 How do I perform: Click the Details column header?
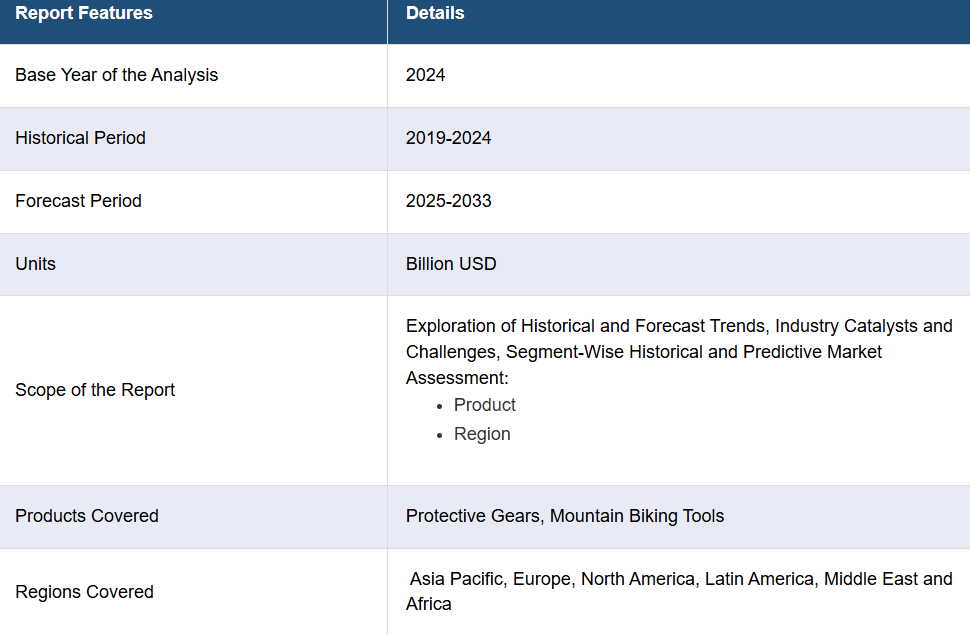(435, 13)
